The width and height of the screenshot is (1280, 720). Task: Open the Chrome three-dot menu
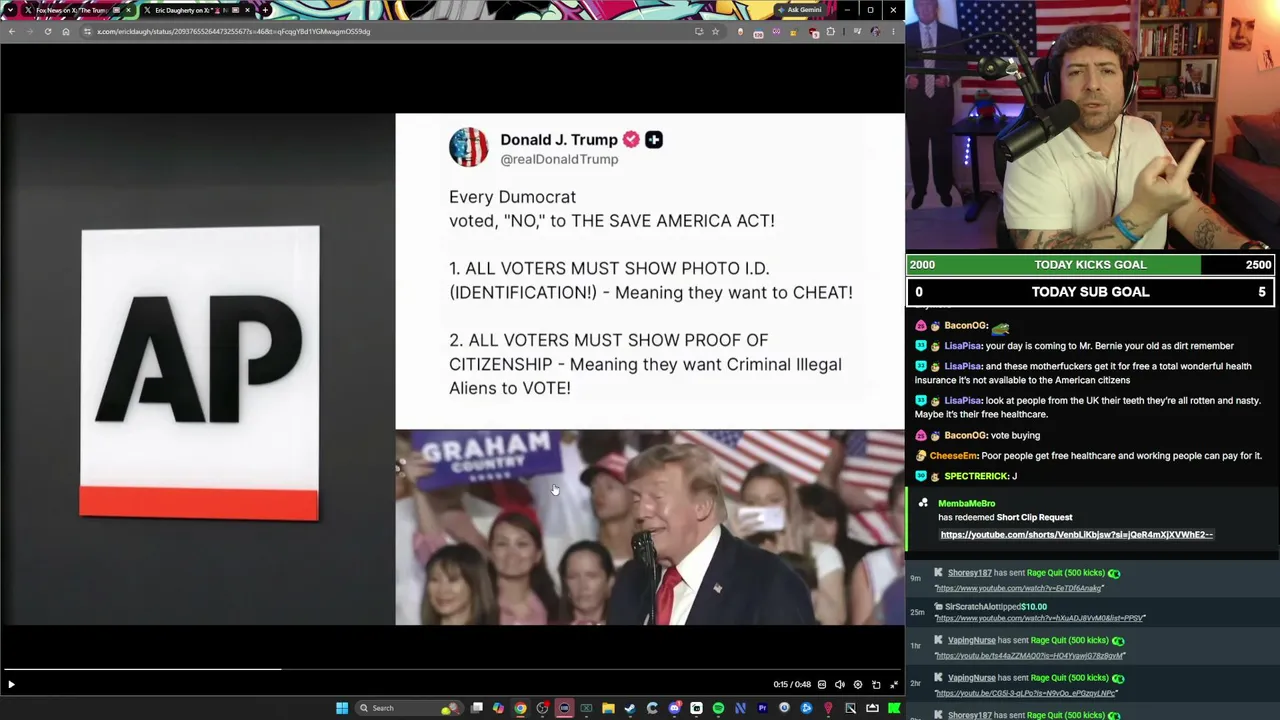pos(893,31)
